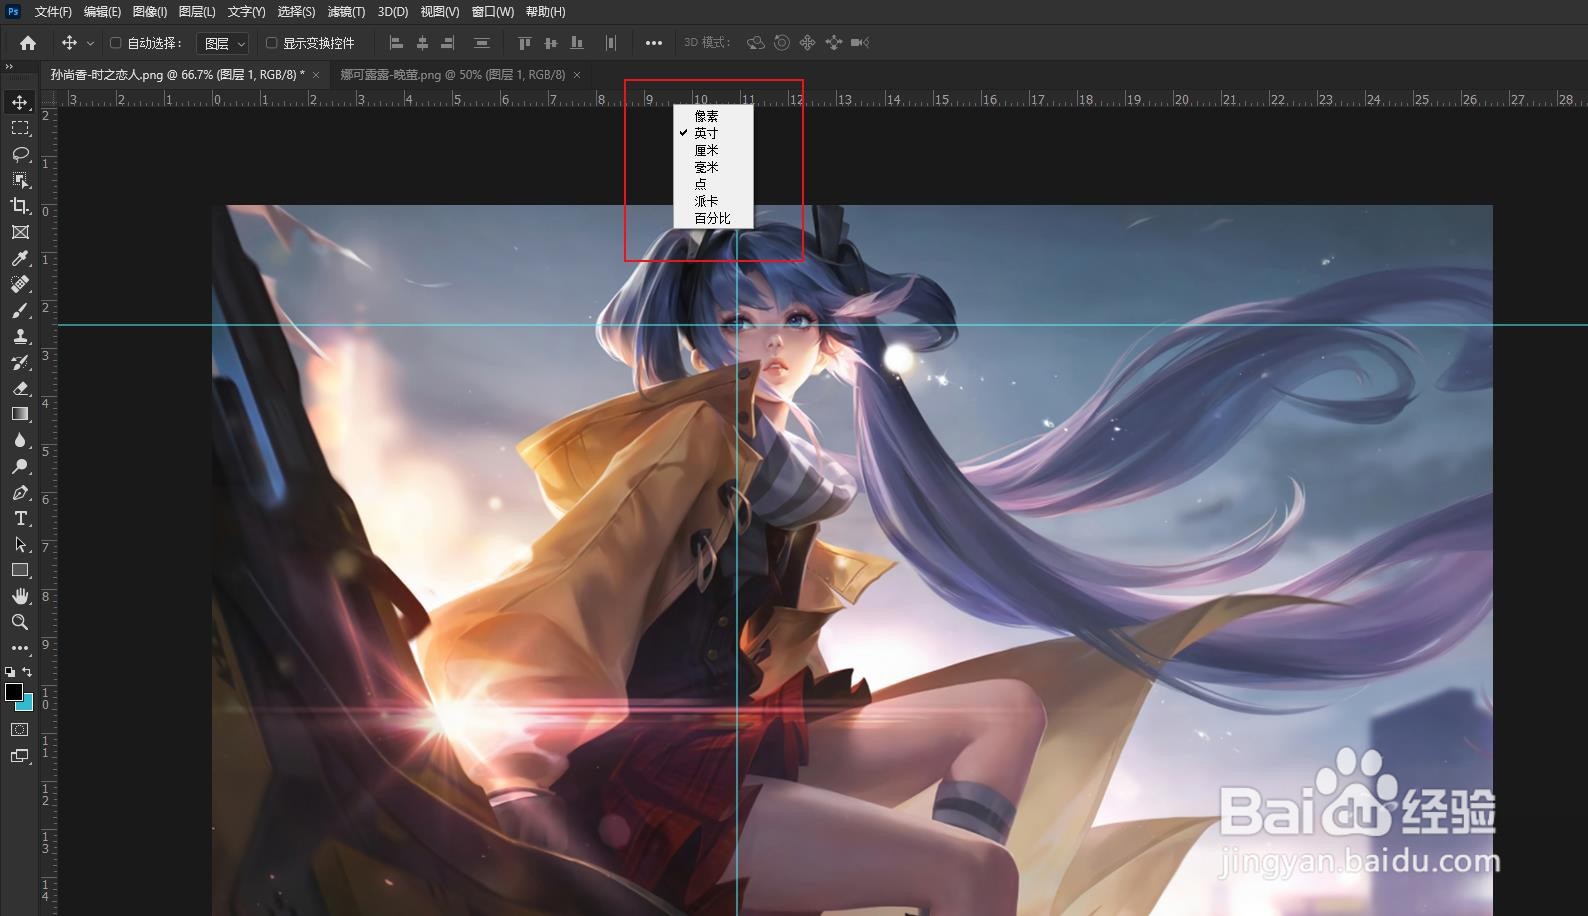Image resolution: width=1588 pixels, height=916 pixels.
Task: Select the Object Selection tool
Action: [x=20, y=180]
